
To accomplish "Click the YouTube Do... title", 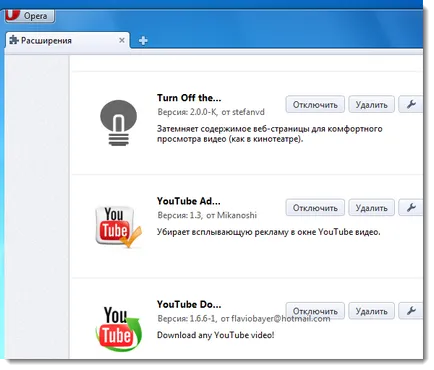I will coord(189,305).
